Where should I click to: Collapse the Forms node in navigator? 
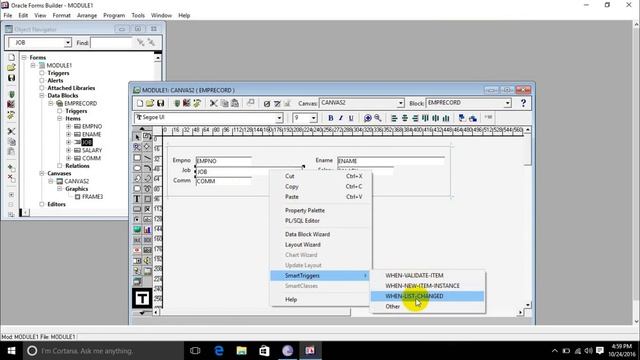pyautogui.click(x=24, y=58)
